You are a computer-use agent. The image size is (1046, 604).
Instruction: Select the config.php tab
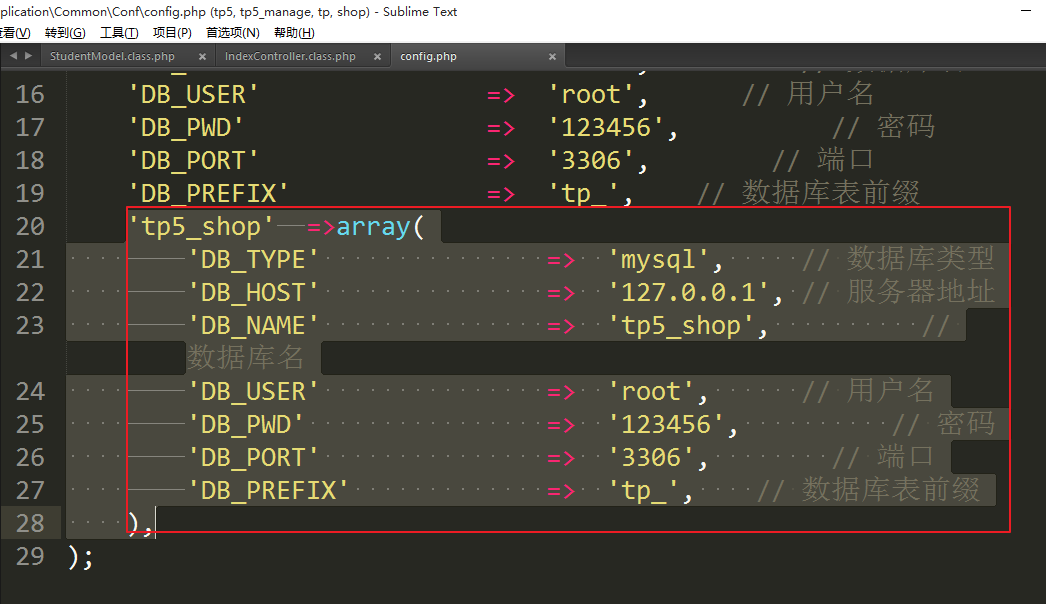(428, 57)
